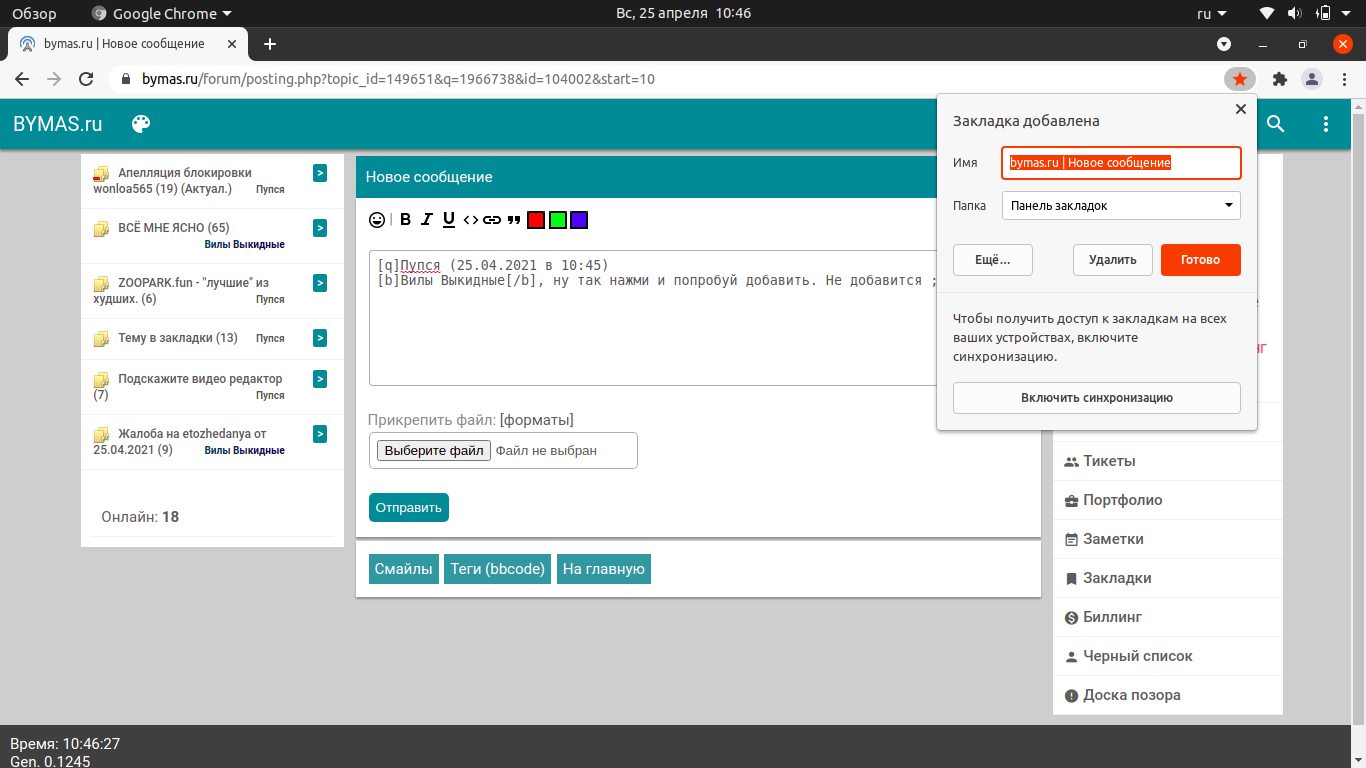Image resolution: width=1366 pixels, height=768 pixels.
Task: Open the theme palette icon in header
Action: point(141,124)
